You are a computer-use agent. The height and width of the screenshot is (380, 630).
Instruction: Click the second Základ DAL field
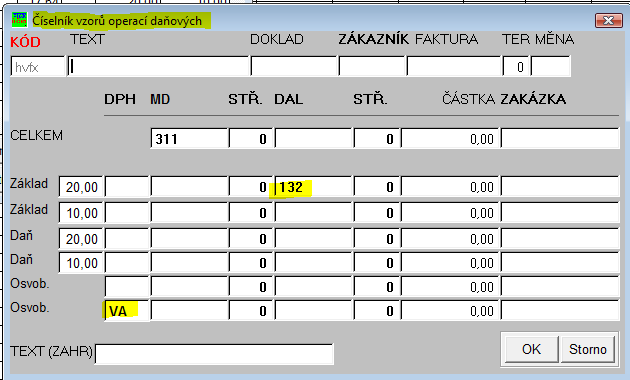[x=313, y=212]
